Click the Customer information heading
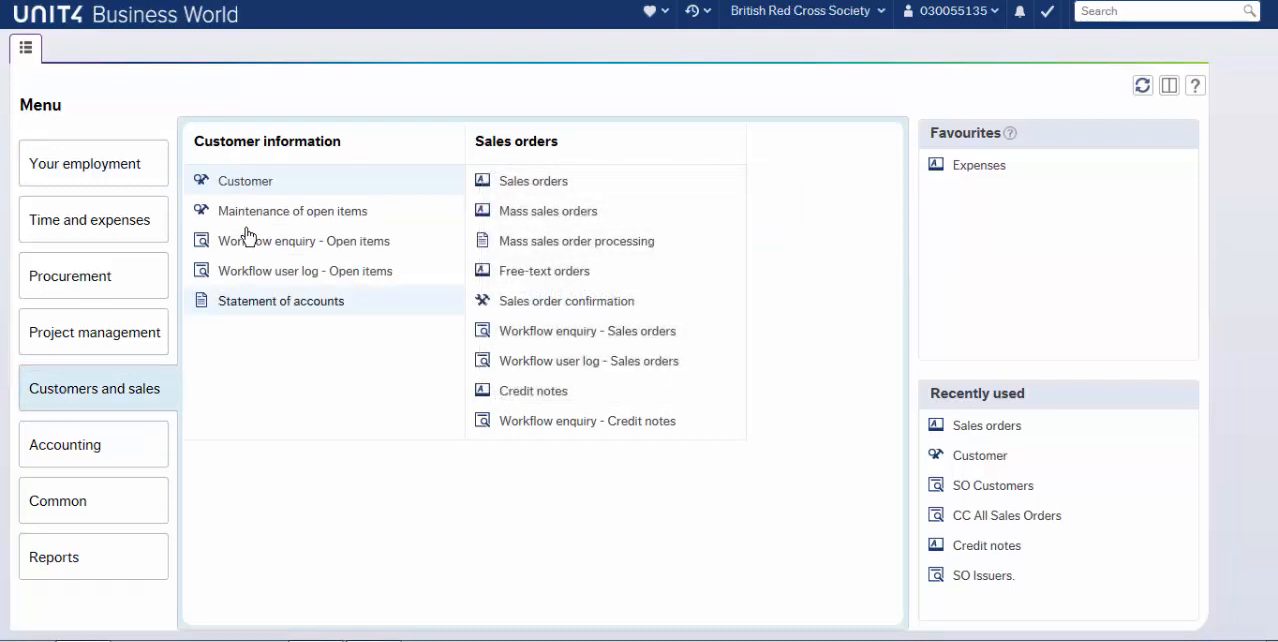 point(267,141)
